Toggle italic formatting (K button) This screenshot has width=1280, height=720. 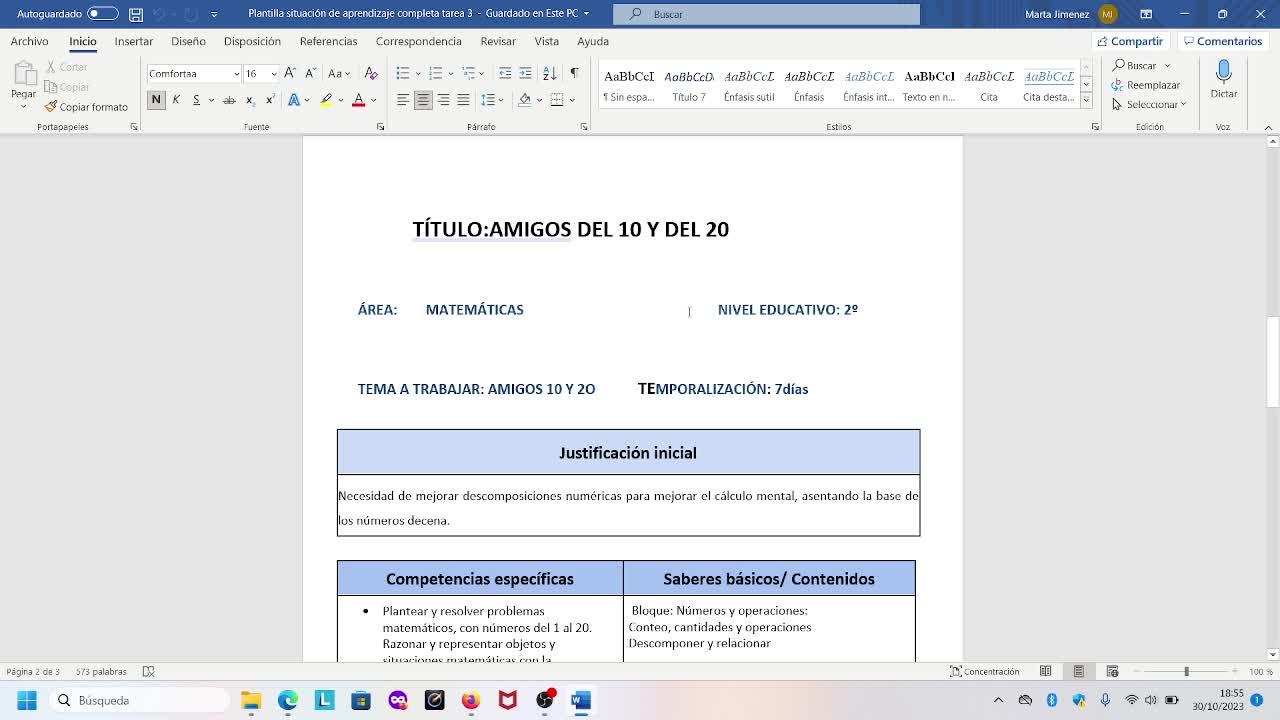click(176, 100)
